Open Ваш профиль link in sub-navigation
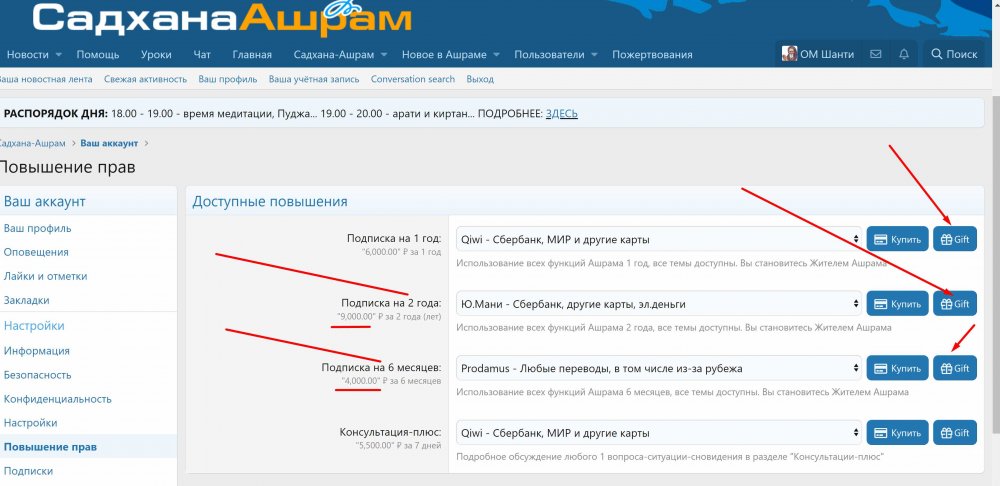The height and width of the screenshot is (486, 1000). pos(228,79)
